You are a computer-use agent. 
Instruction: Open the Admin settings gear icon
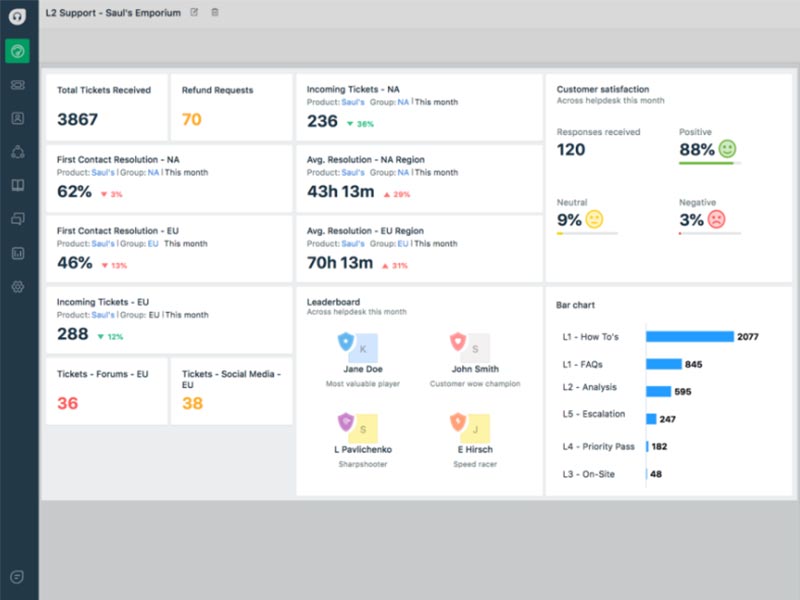pos(17,285)
